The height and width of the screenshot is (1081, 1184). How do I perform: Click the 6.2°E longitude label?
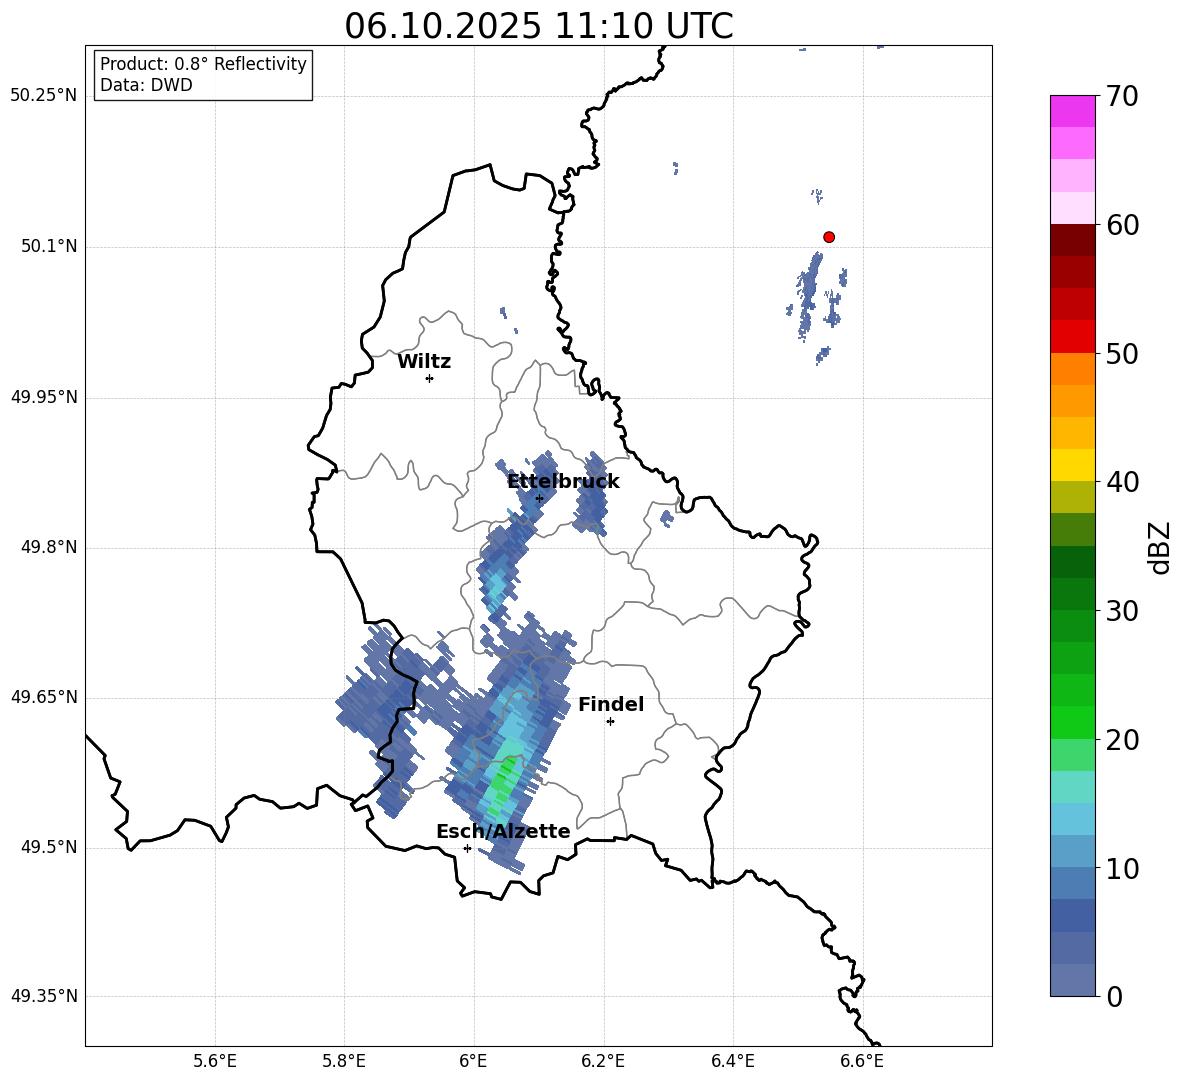(603, 1061)
